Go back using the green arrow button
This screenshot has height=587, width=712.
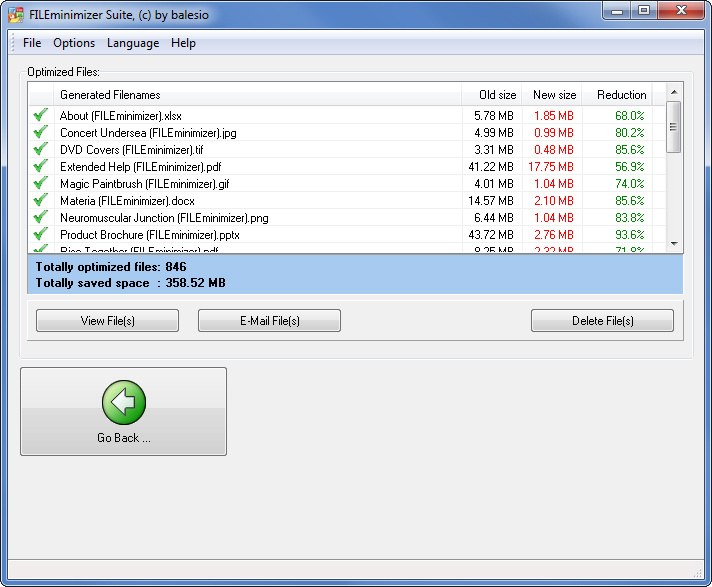pos(124,411)
